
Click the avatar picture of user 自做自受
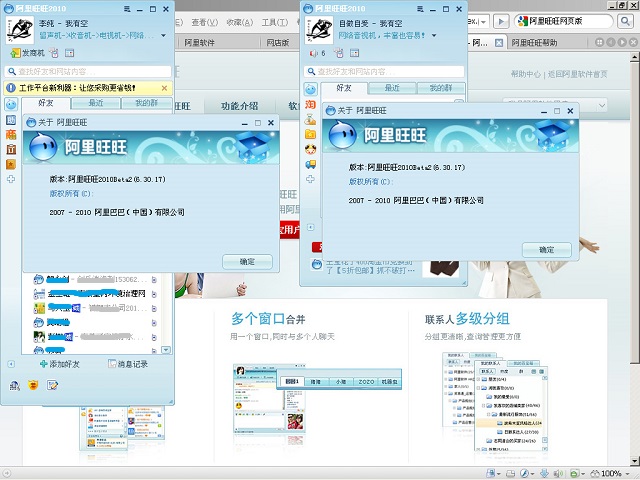point(319,30)
